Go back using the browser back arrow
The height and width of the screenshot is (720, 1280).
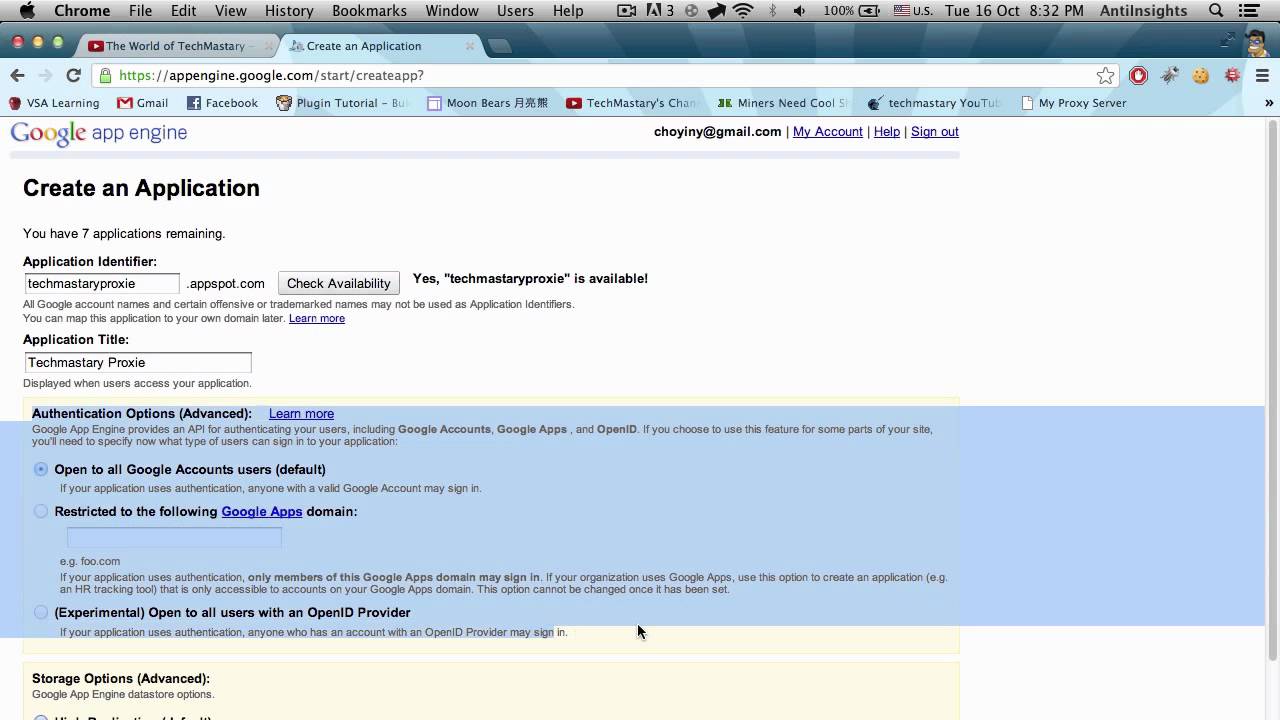click(17, 75)
